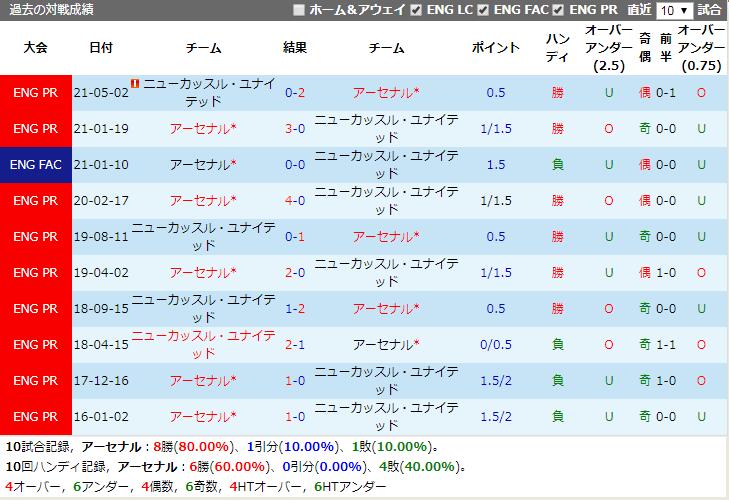729x500 pixels.
Task: Click the オーバーアンダー (2.5) column header
Action: (609, 47)
